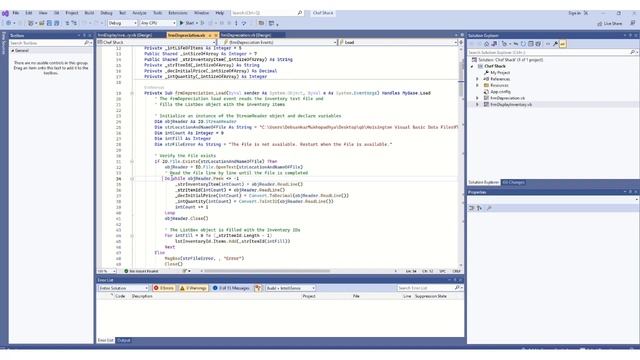Collapse the If IO.File.Exists block outline
This screenshot has height=360, width=640.
click(x=132, y=162)
